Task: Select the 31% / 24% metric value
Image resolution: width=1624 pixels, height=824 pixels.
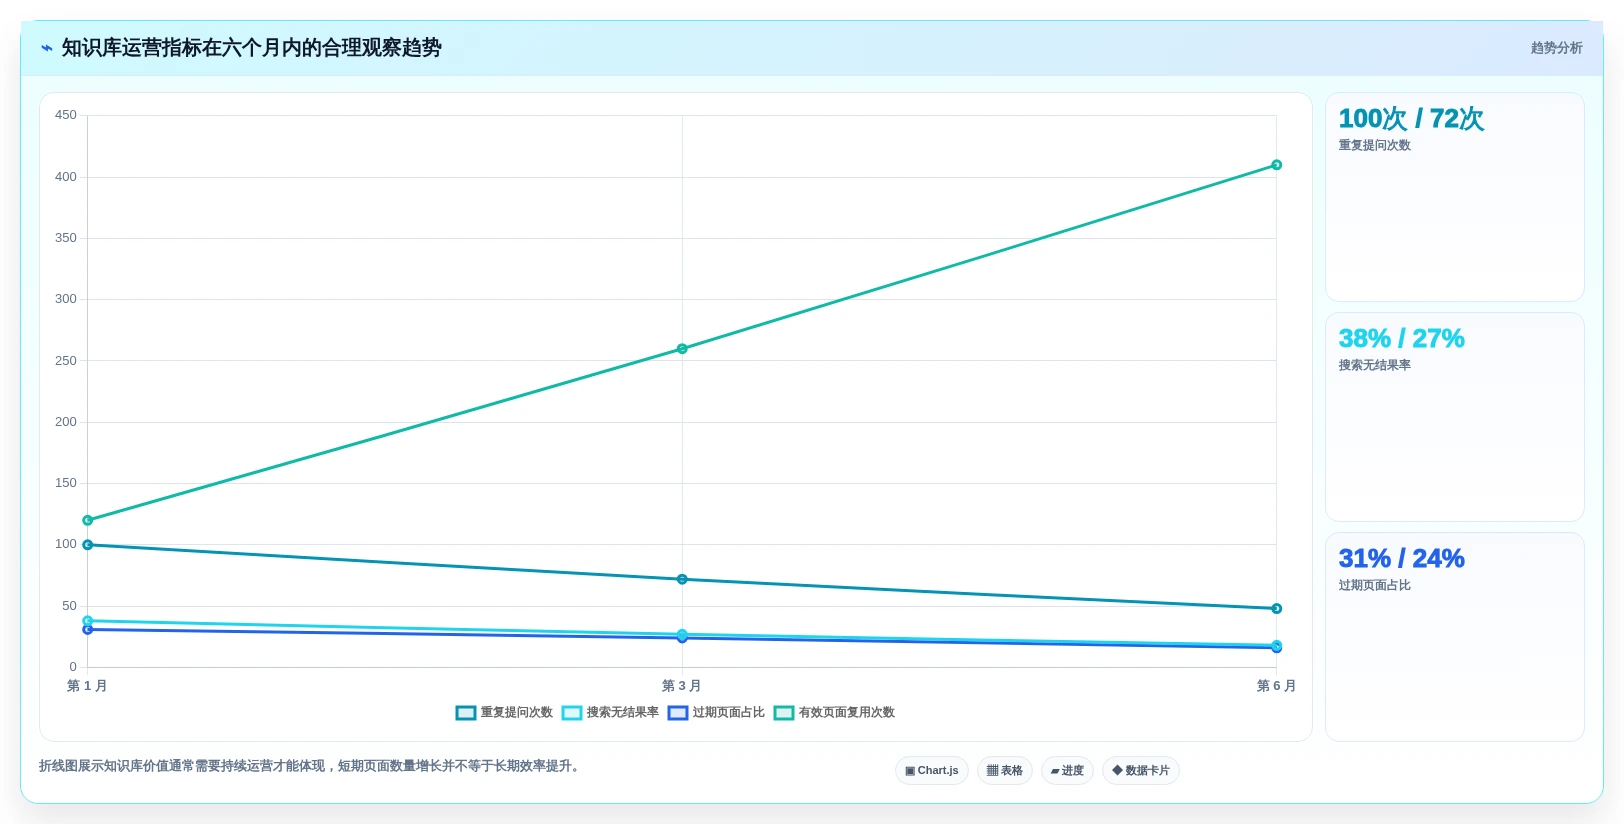Action: coord(1401,559)
